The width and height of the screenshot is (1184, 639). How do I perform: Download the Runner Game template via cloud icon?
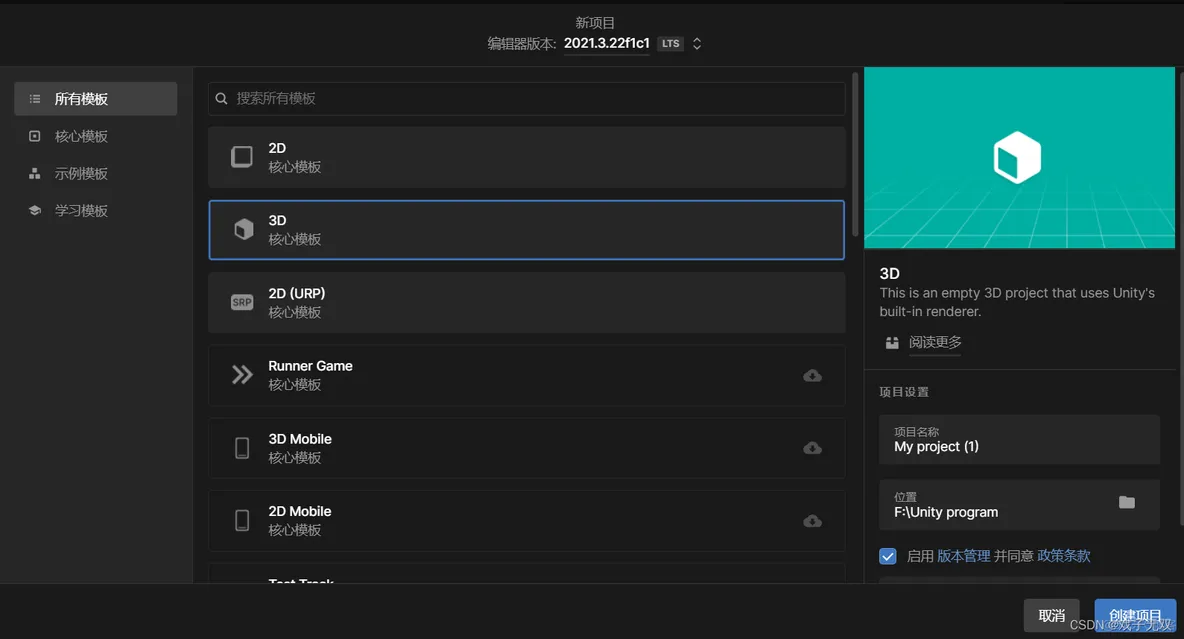point(812,375)
